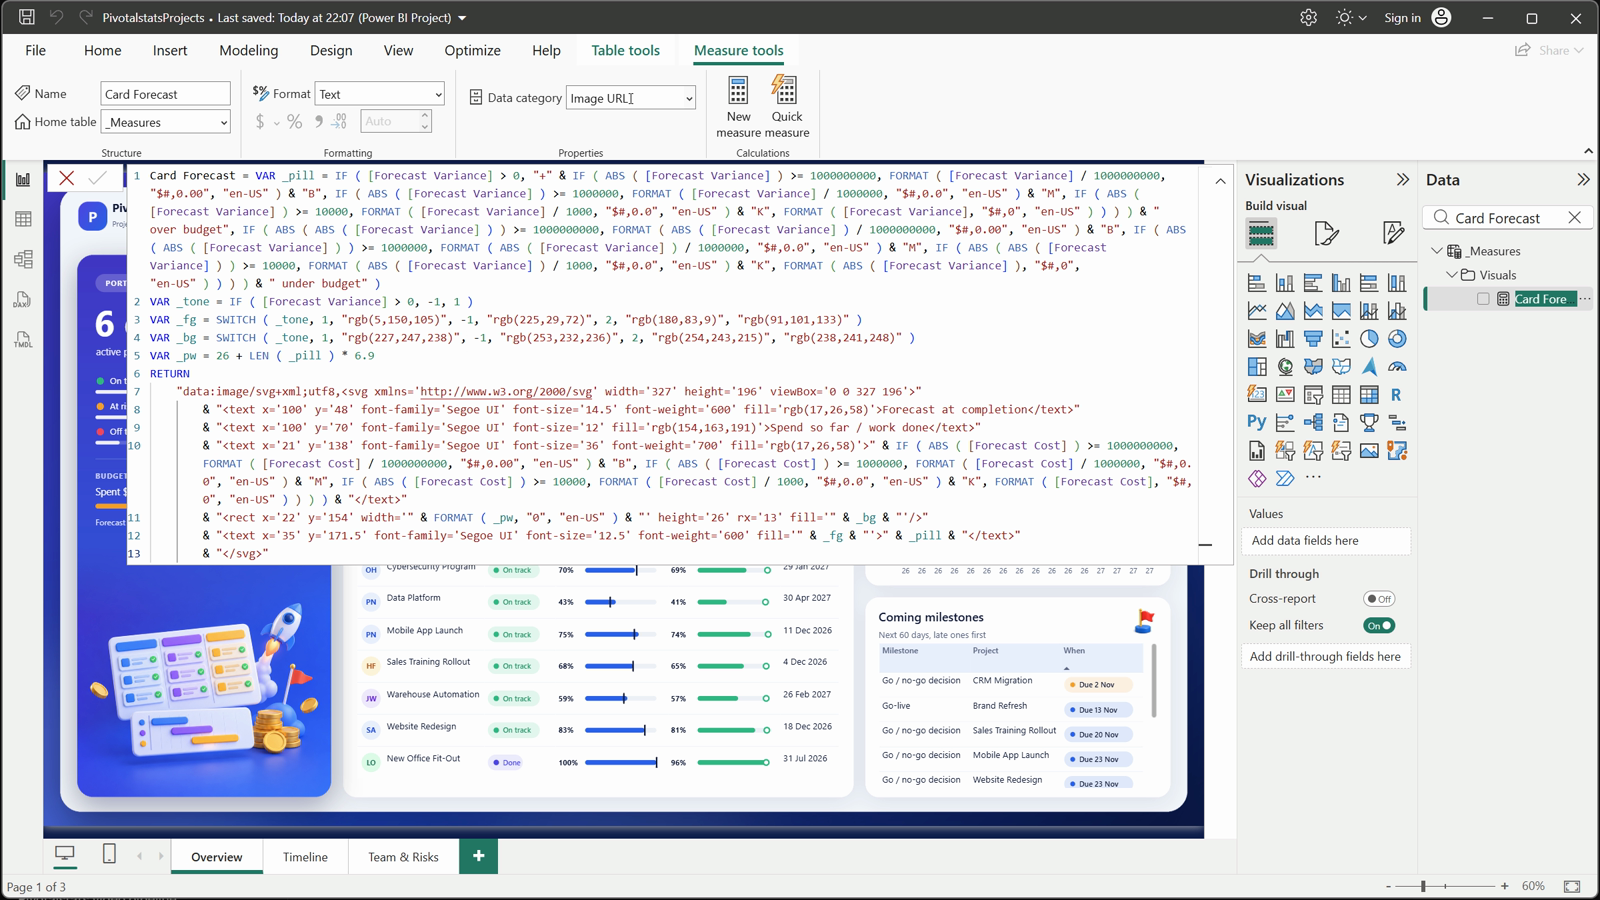Image resolution: width=1600 pixels, height=900 pixels.
Task: Open the File menu
Action: [x=35, y=50]
